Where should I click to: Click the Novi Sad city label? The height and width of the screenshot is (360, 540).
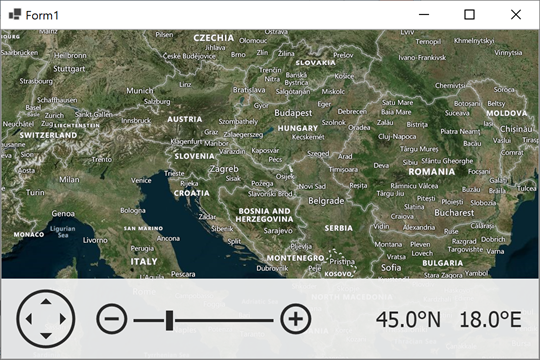(x=312, y=186)
